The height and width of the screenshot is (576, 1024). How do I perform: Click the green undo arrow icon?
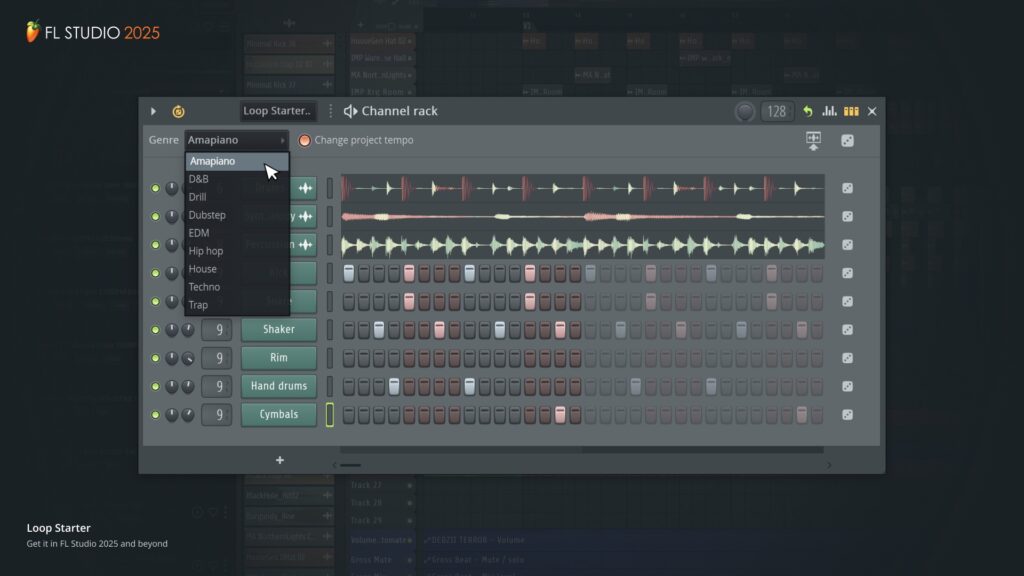point(808,111)
